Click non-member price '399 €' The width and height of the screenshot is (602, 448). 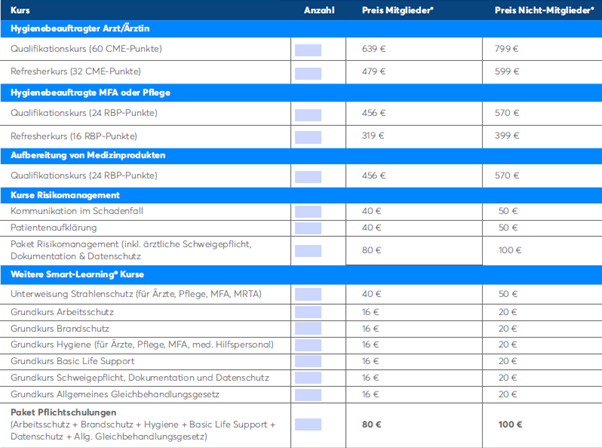pos(506,136)
